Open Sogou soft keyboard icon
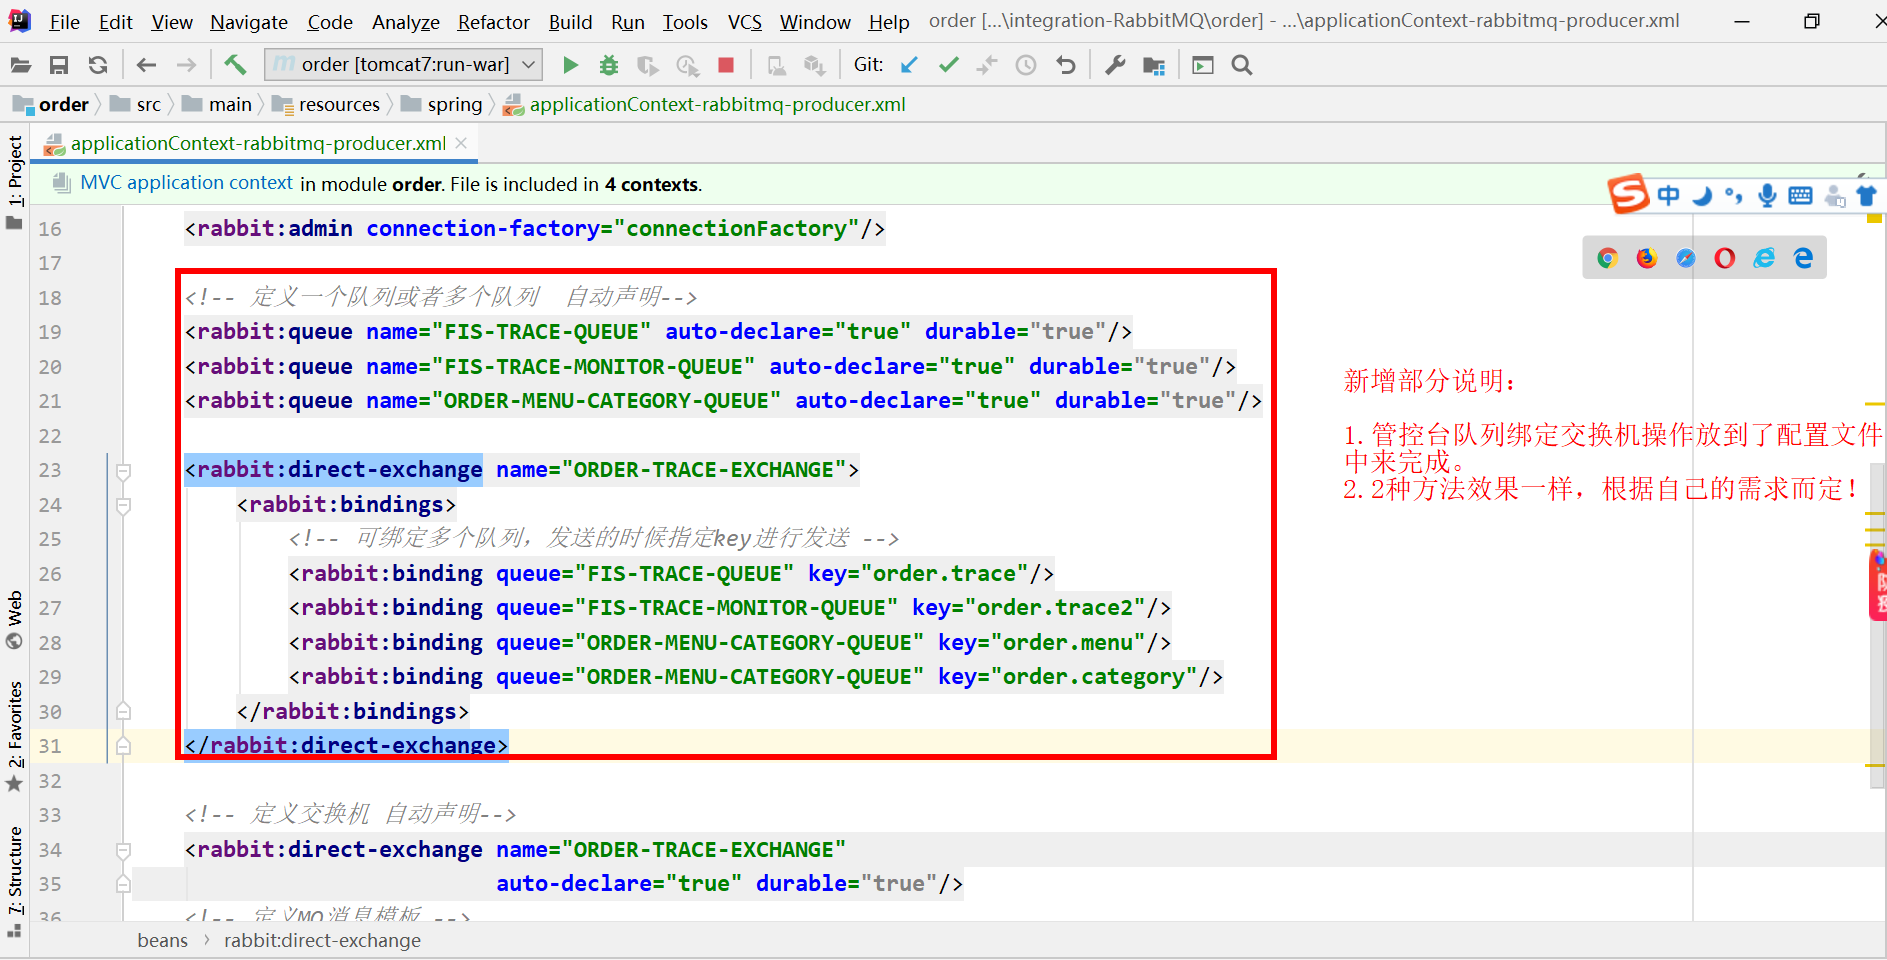The image size is (1887, 960). click(x=1800, y=195)
